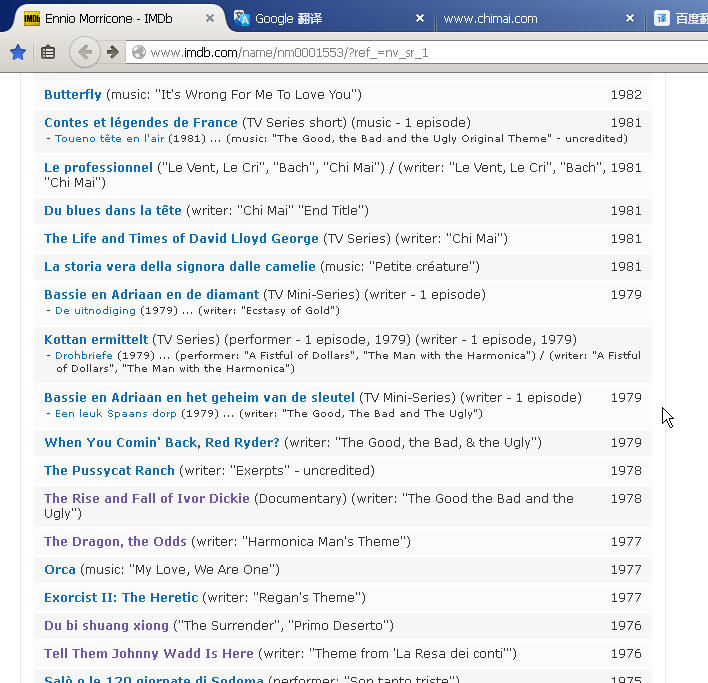Click the text (writer: "Ecstasy of Gold")
The image size is (708, 683).
click(x=269, y=311)
